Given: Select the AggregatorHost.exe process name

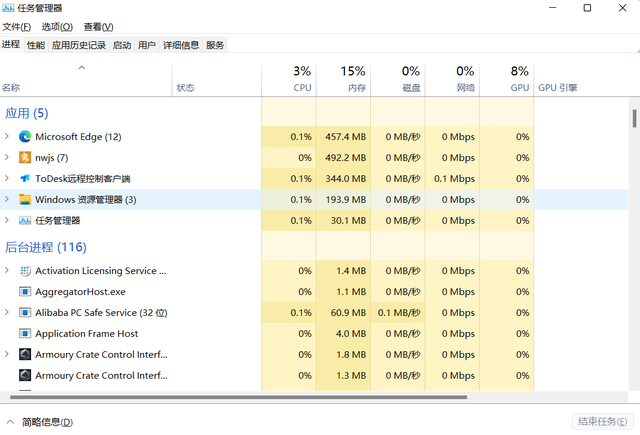Looking at the screenshot, I should [80, 292].
